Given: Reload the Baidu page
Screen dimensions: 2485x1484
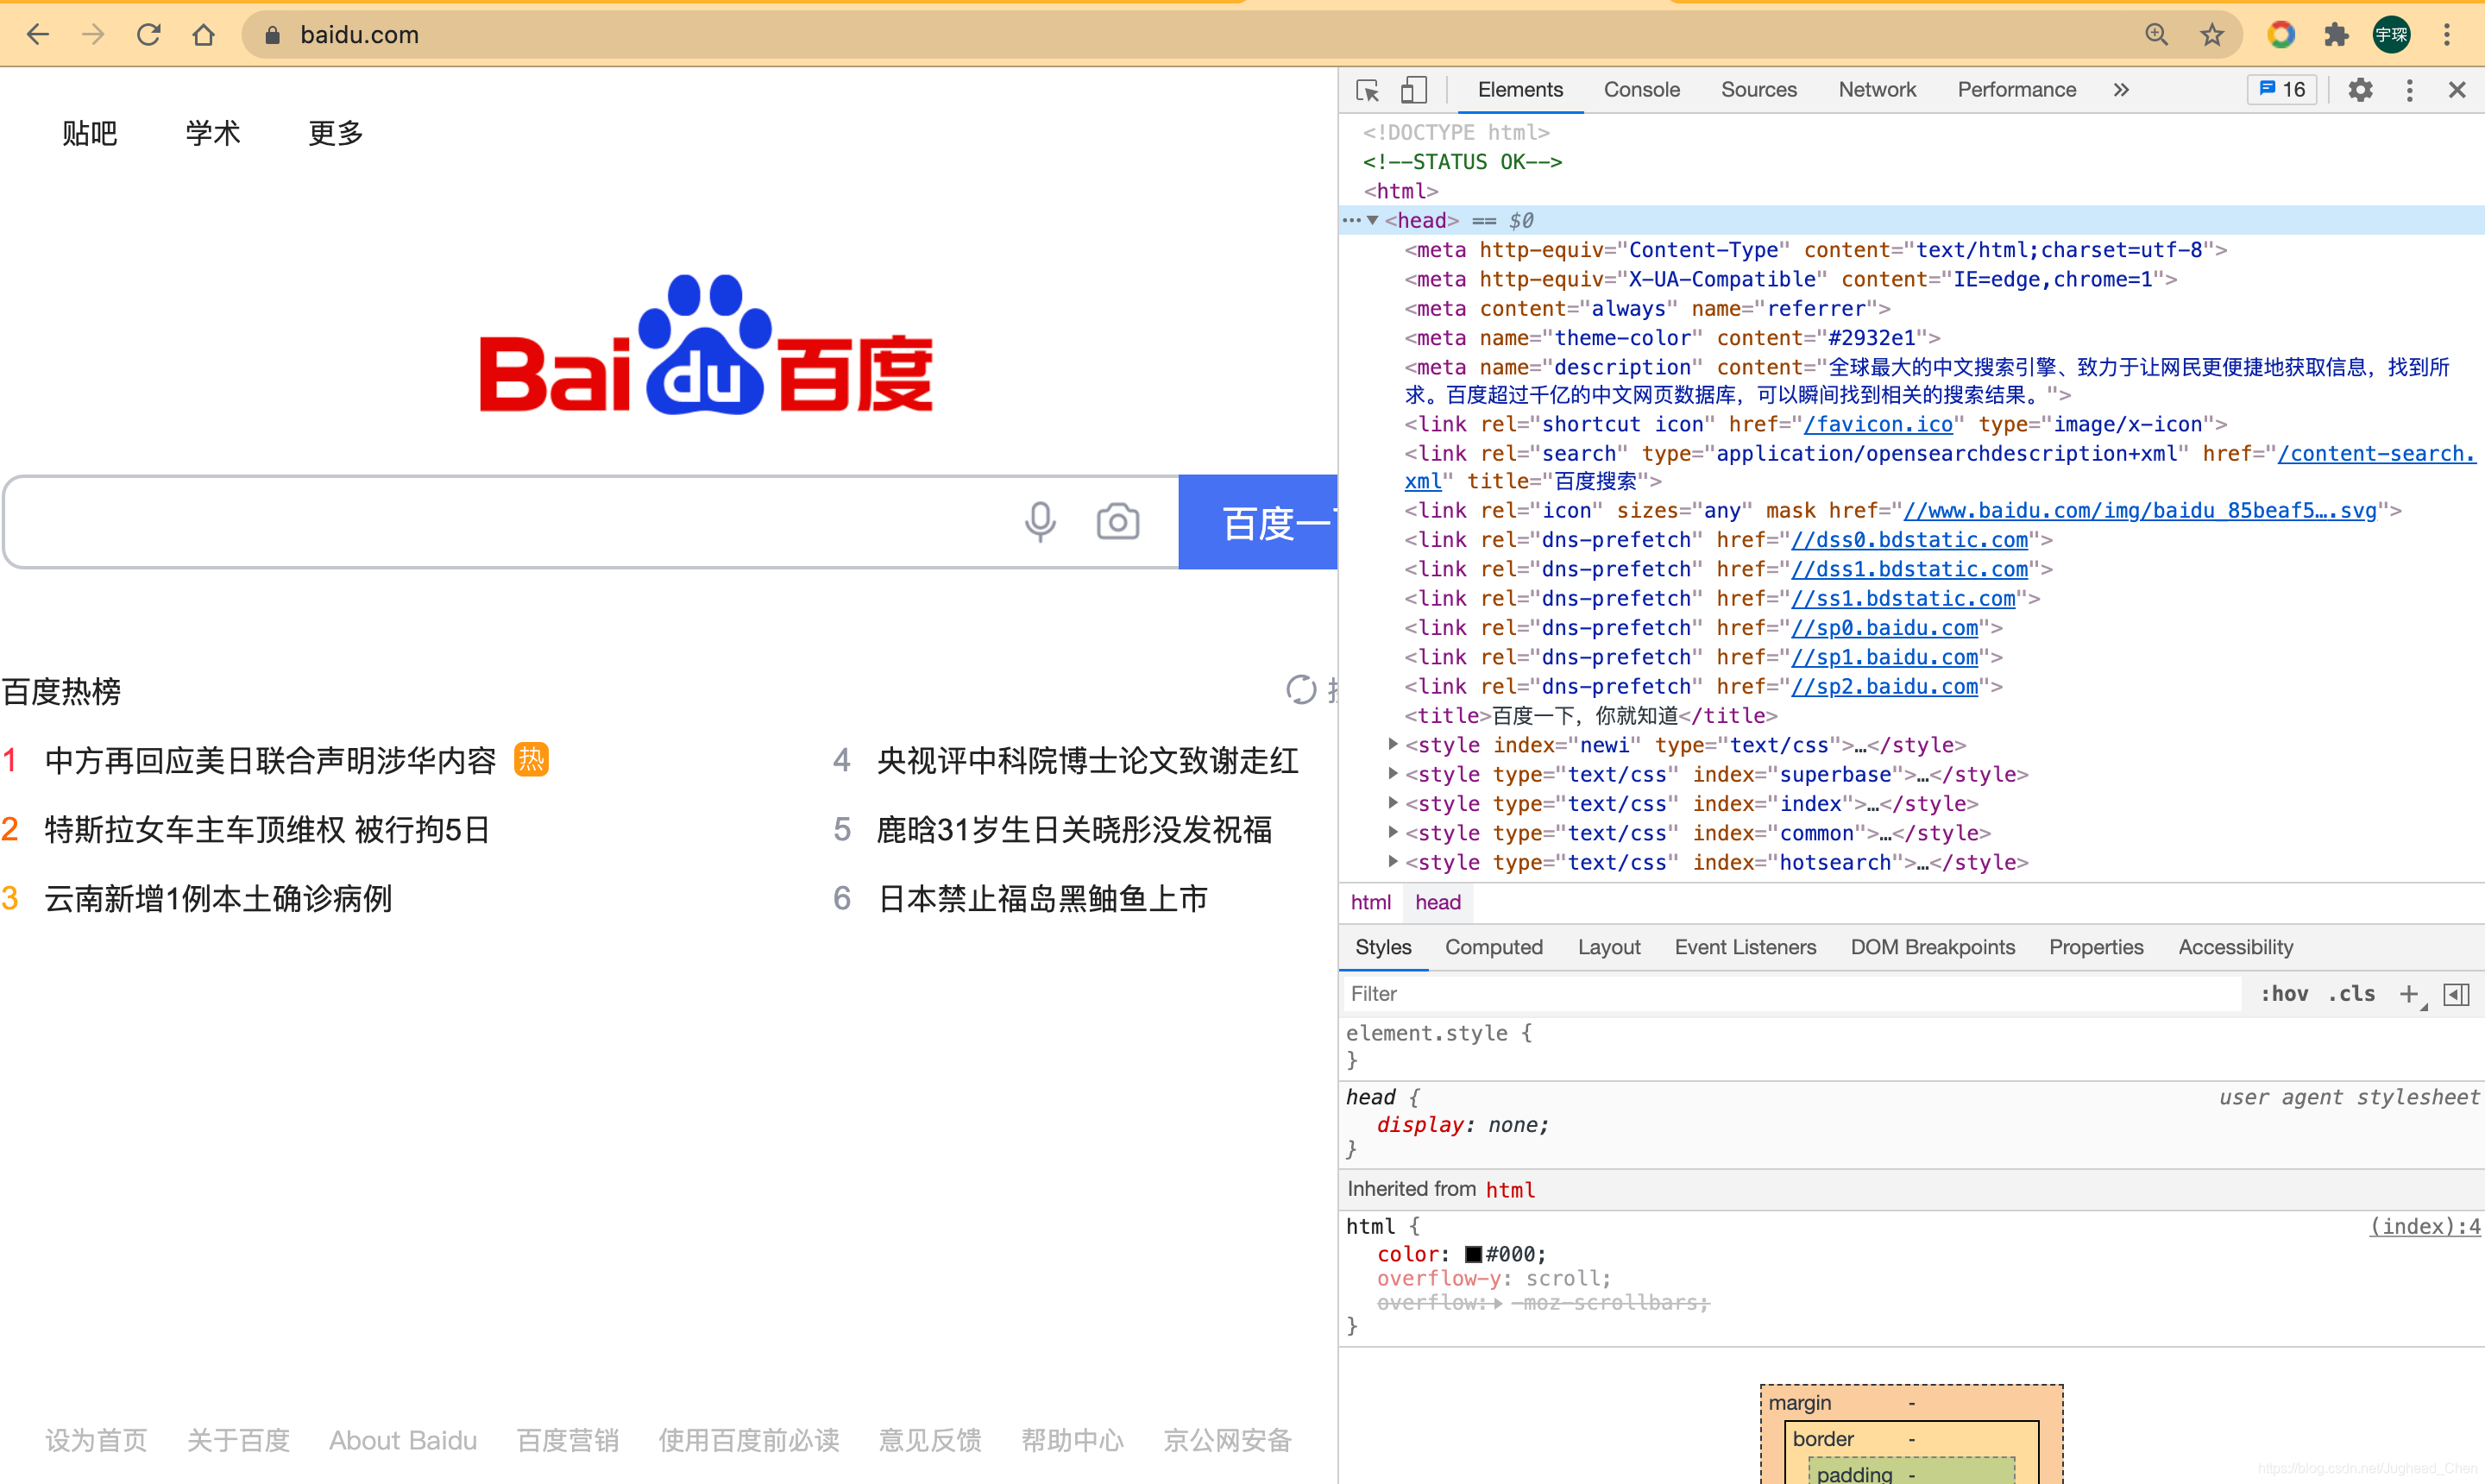Looking at the screenshot, I should [148, 35].
